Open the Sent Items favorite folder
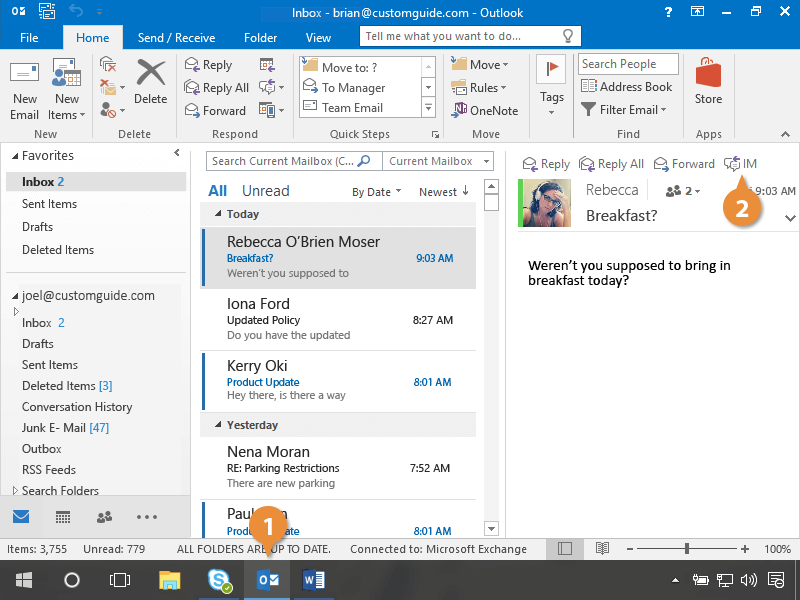The height and width of the screenshot is (600, 800). 49,204
